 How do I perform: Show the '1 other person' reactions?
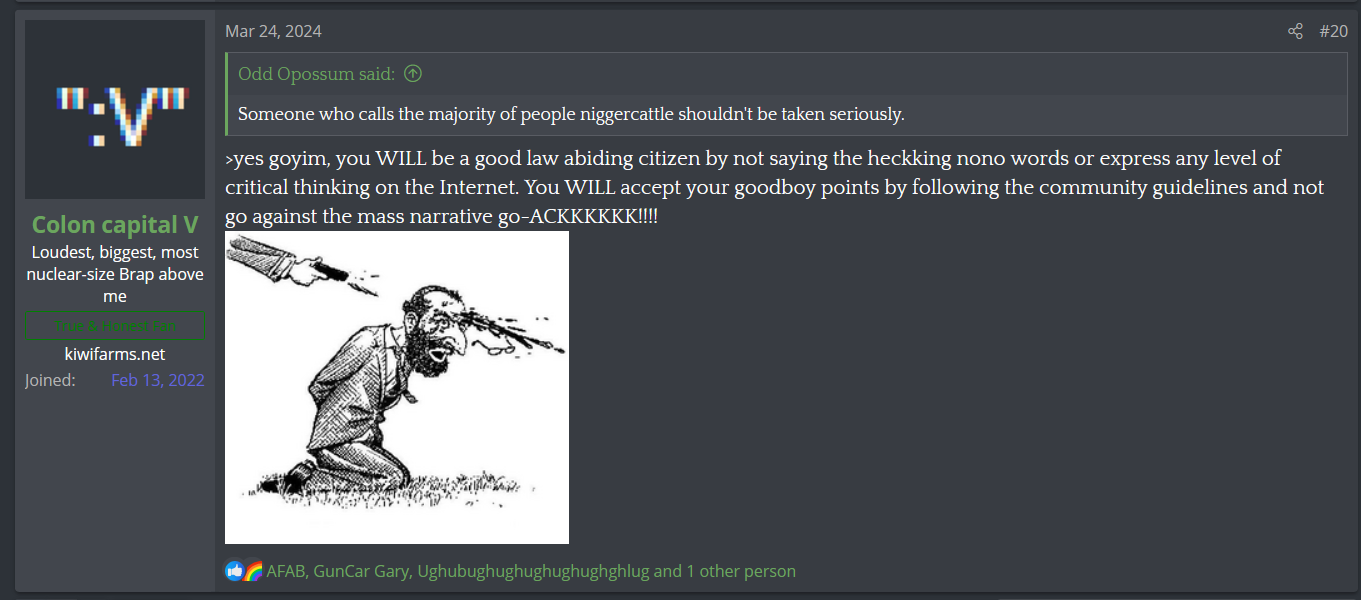pos(741,571)
